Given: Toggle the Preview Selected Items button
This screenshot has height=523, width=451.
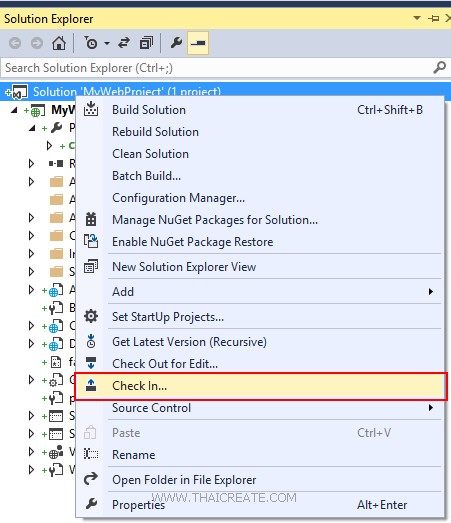Looking at the screenshot, I should 198,43.
